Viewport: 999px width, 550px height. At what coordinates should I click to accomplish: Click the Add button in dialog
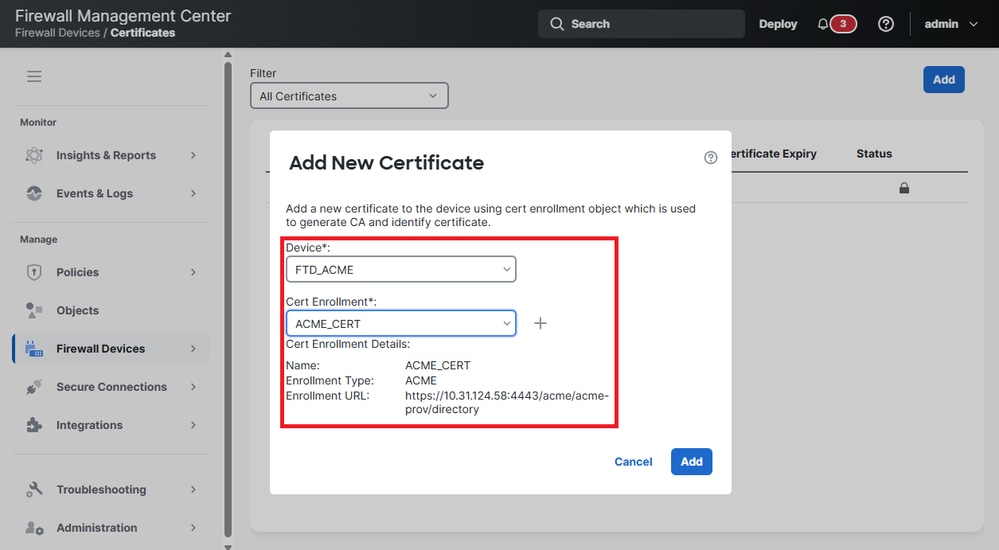pos(691,462)
